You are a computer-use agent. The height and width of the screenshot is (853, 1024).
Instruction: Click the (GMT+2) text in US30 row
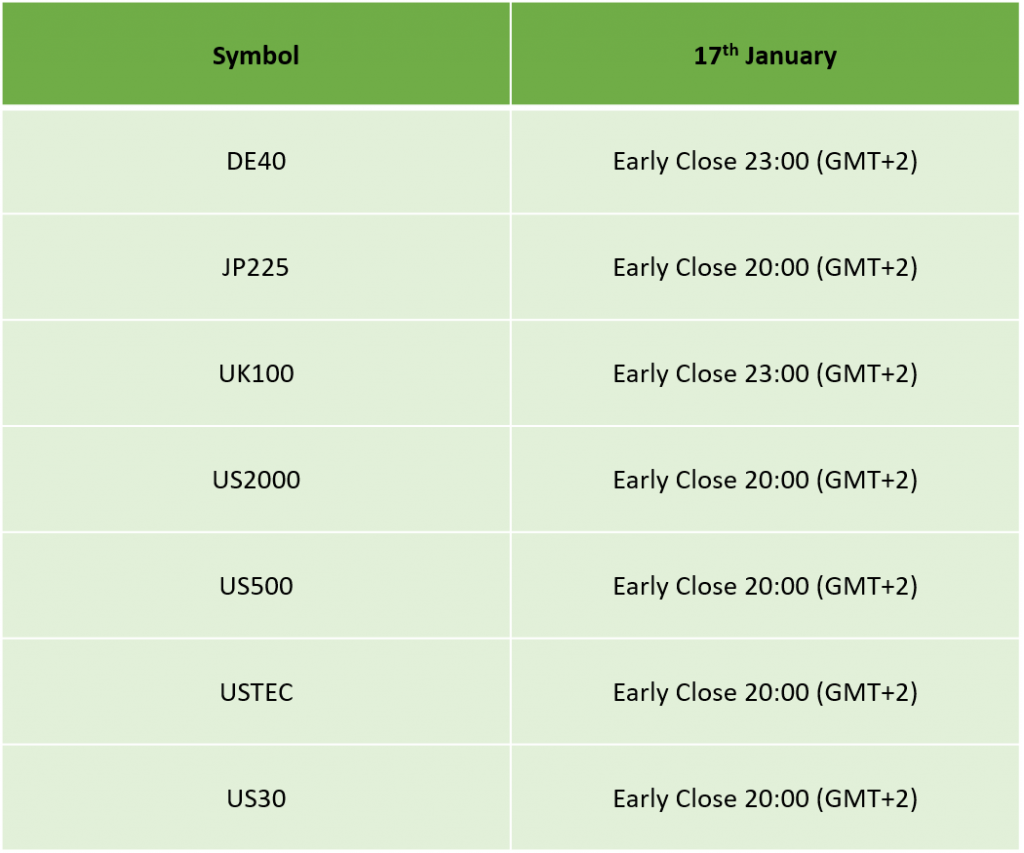coord(867,799)
